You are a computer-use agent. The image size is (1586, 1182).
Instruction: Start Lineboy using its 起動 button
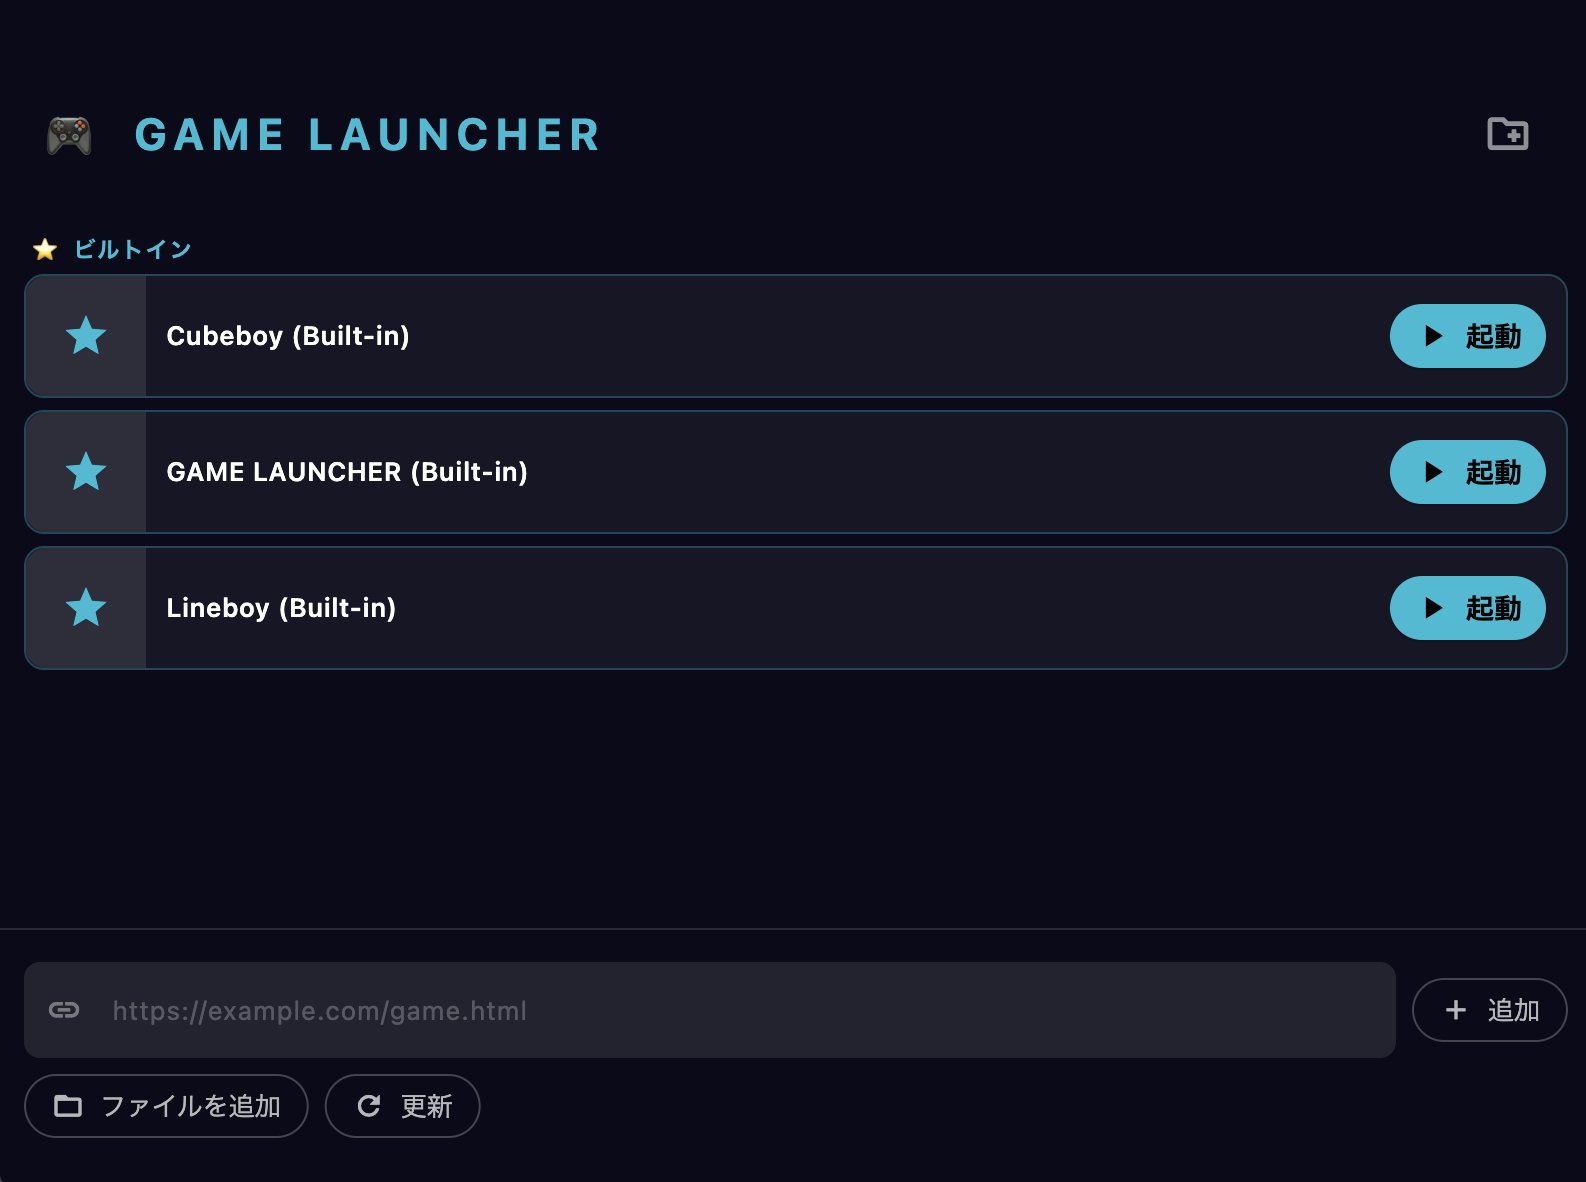click(1467, 608)
